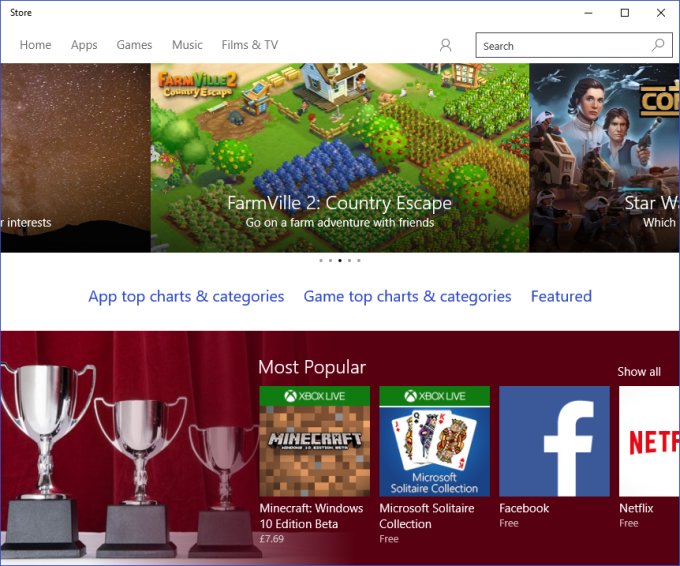Open Game top charts & categories link
Viewport: 680px width, 566px height.
407,296
